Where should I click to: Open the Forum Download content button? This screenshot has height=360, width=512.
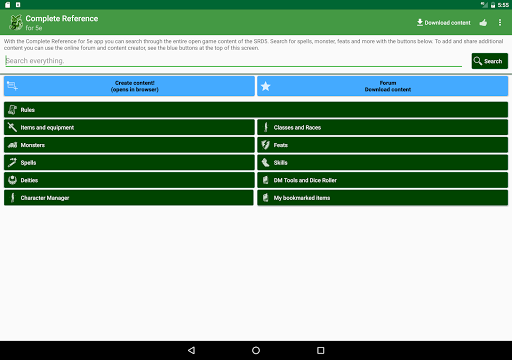point(382,86)
